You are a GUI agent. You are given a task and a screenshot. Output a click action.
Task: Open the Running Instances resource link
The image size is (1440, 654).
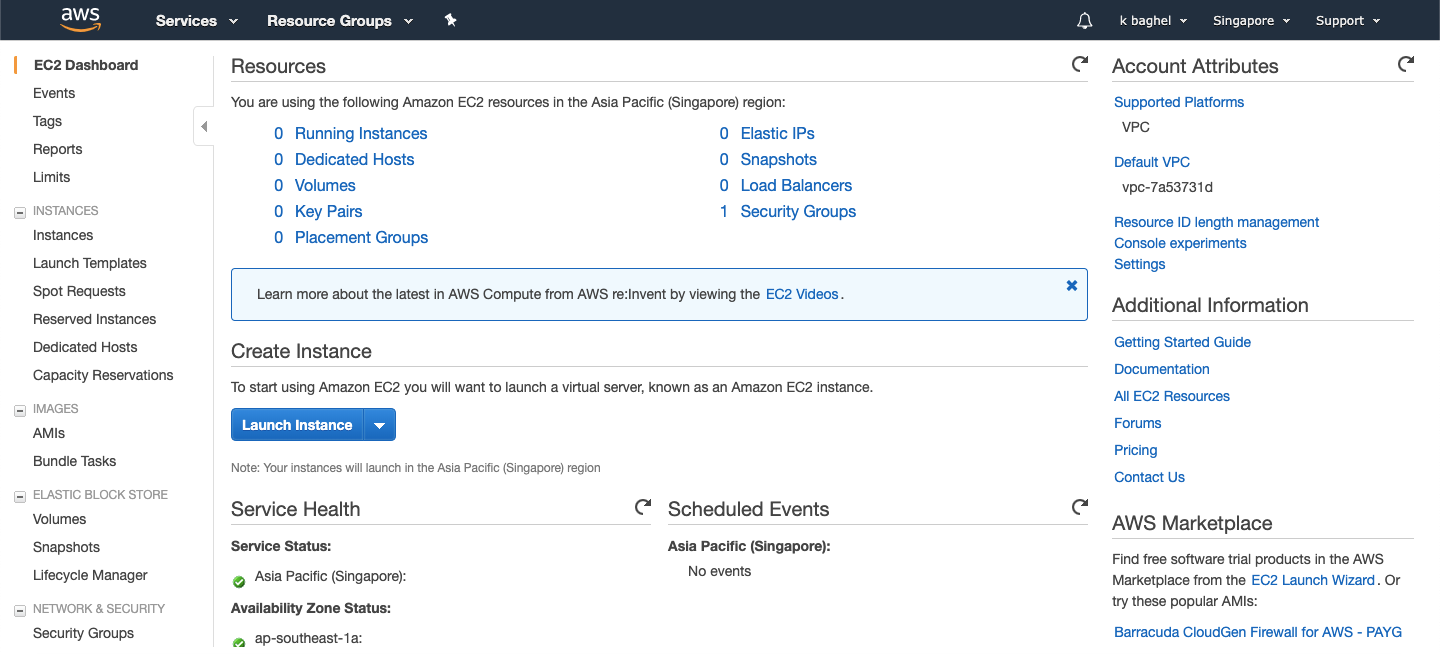pyautogui.click(x=361, y=133)
